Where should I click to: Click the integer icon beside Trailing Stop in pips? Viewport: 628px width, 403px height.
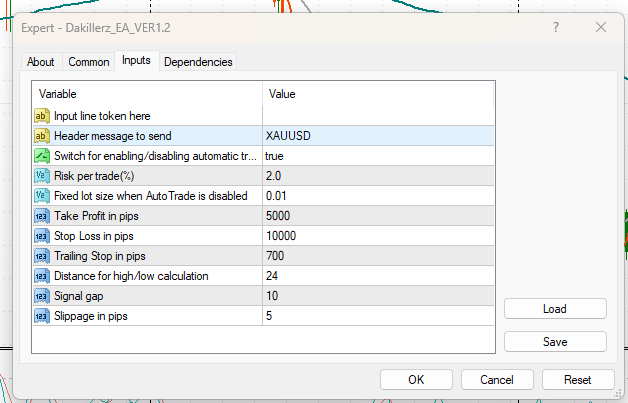(x=42, y=256)
